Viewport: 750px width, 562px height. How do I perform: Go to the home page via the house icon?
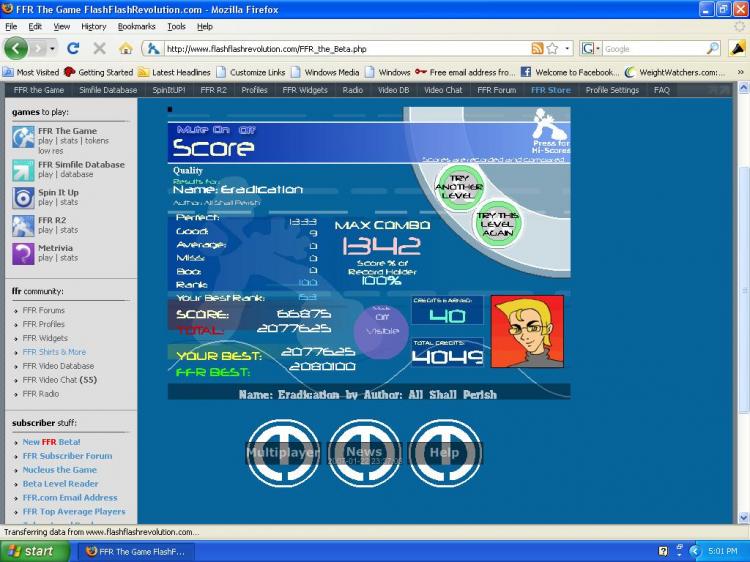[x=126, y=48]
